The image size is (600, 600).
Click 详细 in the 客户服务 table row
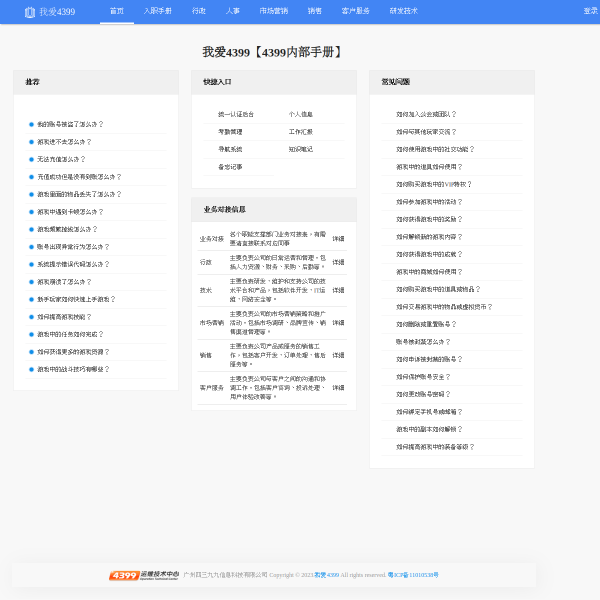[x=338, y=388]
